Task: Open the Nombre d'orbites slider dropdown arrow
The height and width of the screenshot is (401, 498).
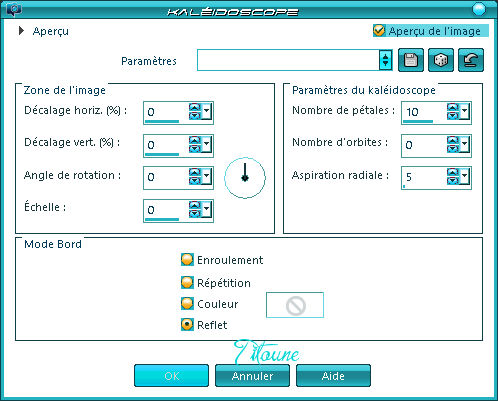Action: 465,144
